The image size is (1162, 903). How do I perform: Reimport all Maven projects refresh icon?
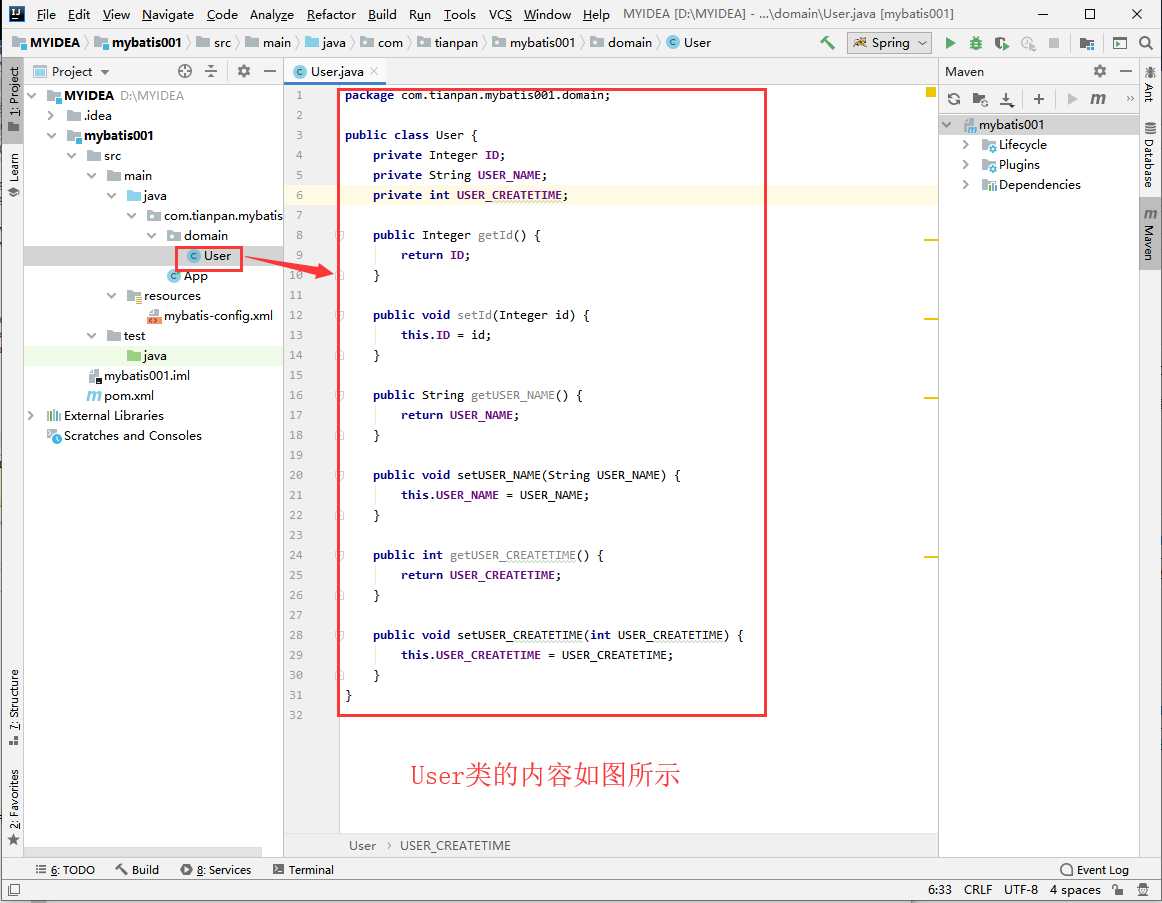tap(954, 99)
